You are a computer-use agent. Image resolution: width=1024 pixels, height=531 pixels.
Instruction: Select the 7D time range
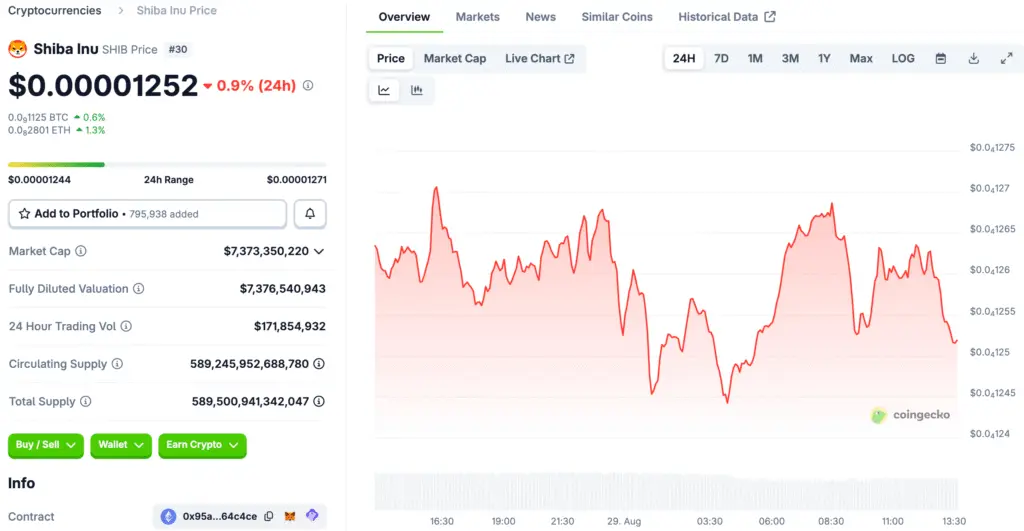tap(721, 58)
